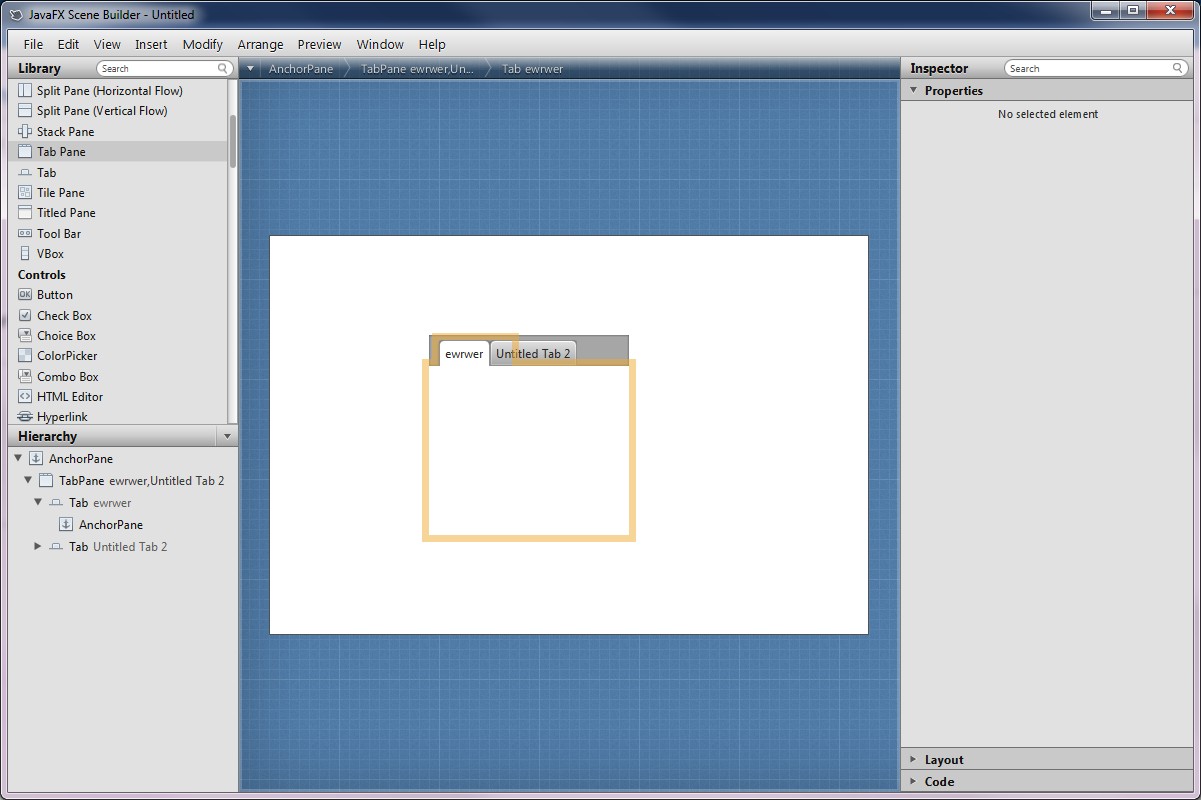
Task: Click the Library list vertical scrollbar
Action: click(233, 140)
